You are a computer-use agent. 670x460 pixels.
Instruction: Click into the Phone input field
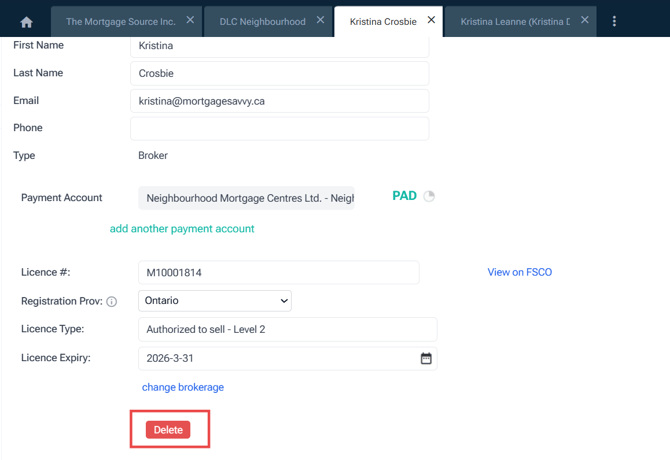pos(279,128)
